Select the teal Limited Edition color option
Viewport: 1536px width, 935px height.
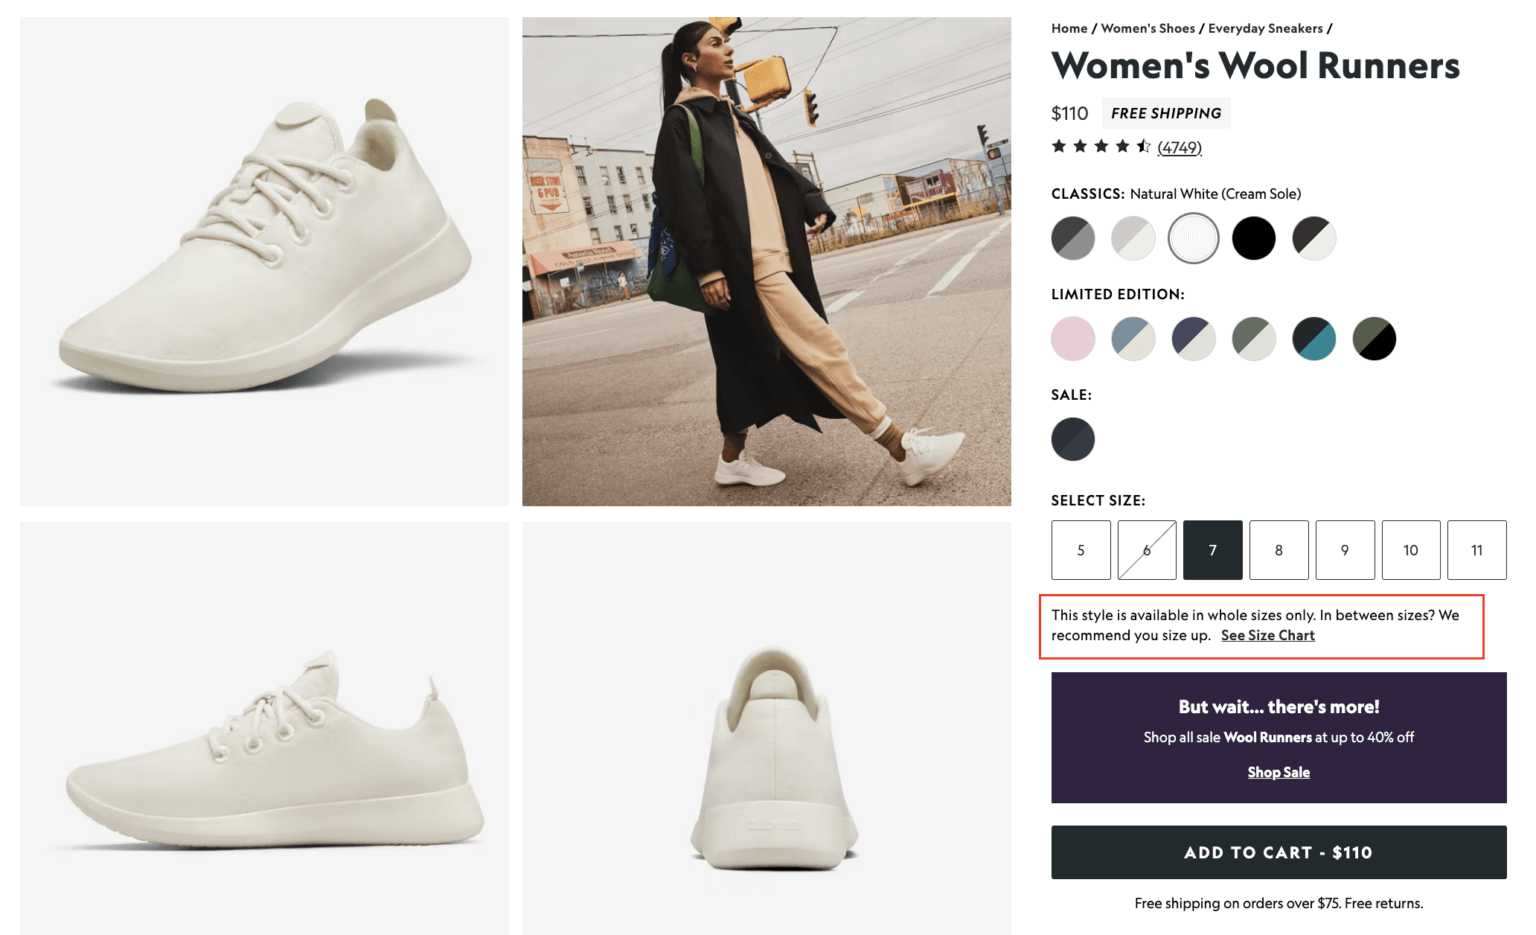1314,338
